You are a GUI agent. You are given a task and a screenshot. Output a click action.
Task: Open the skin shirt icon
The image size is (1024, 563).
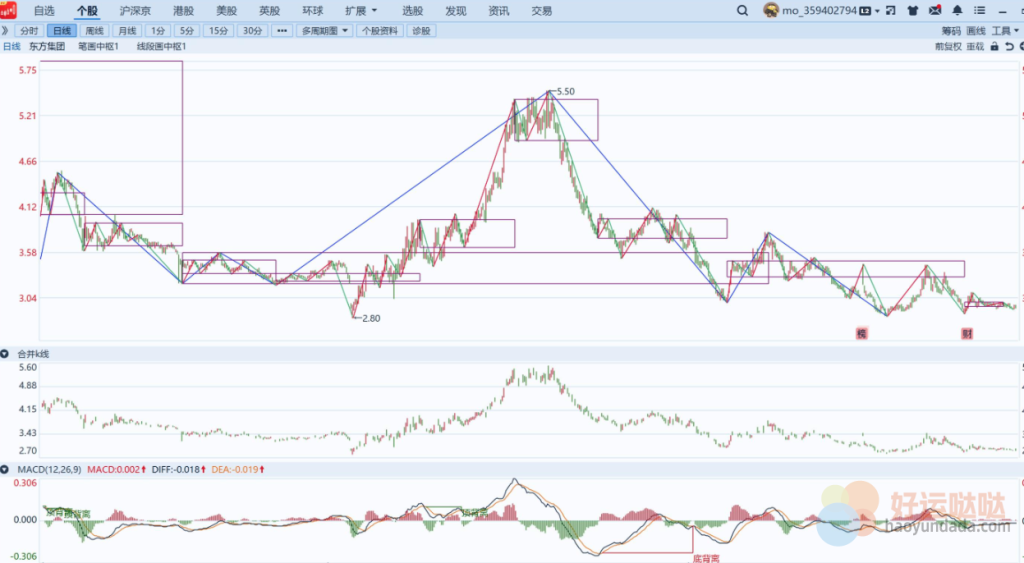pos(913,10)
